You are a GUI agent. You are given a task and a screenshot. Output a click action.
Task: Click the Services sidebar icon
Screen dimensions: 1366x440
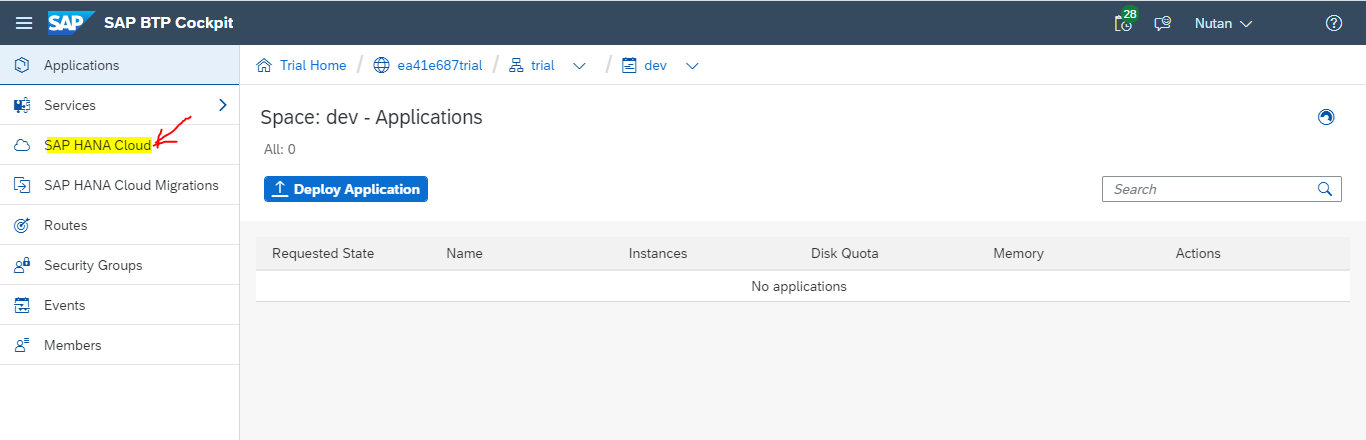tap(22, 105)
